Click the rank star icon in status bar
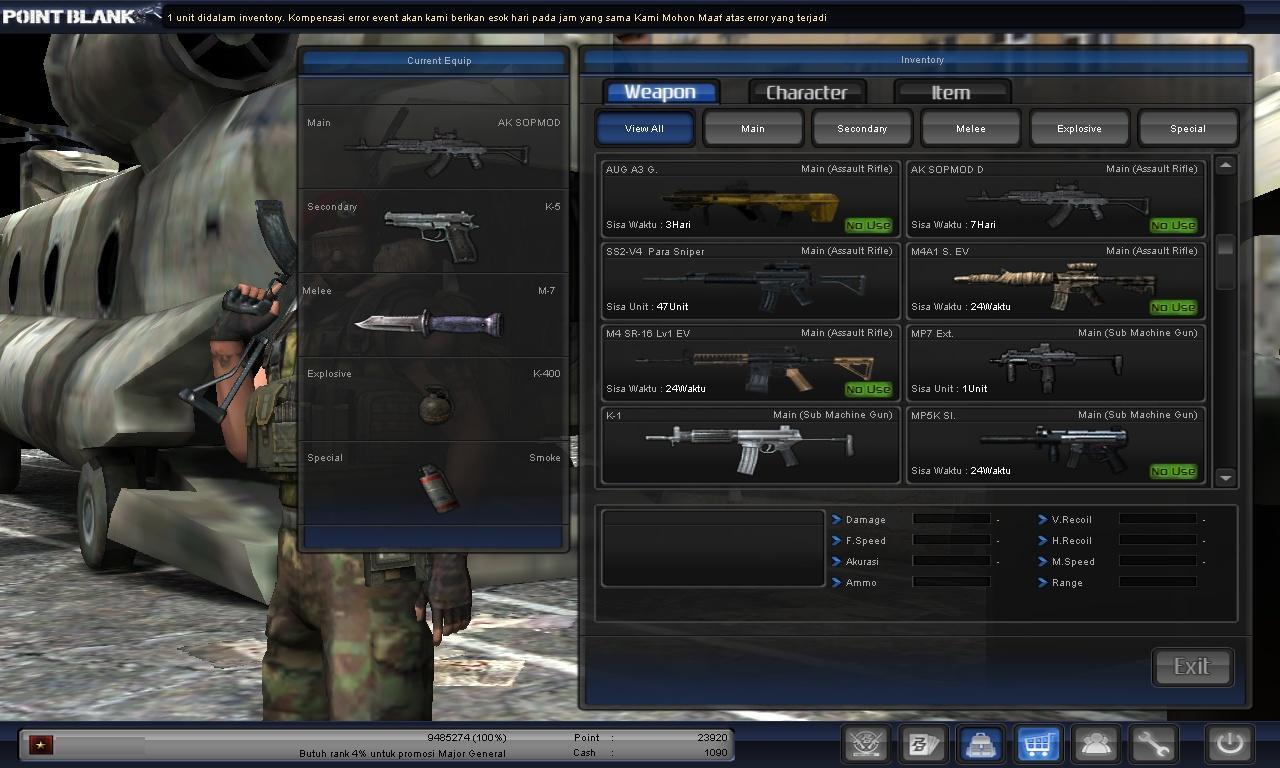 point(41,745)
